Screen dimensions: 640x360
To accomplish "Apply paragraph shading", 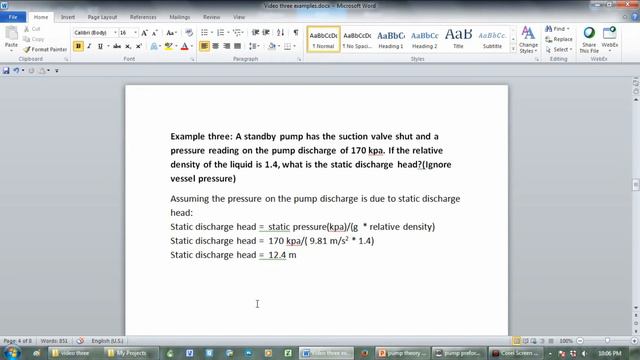I will [272, 46].
